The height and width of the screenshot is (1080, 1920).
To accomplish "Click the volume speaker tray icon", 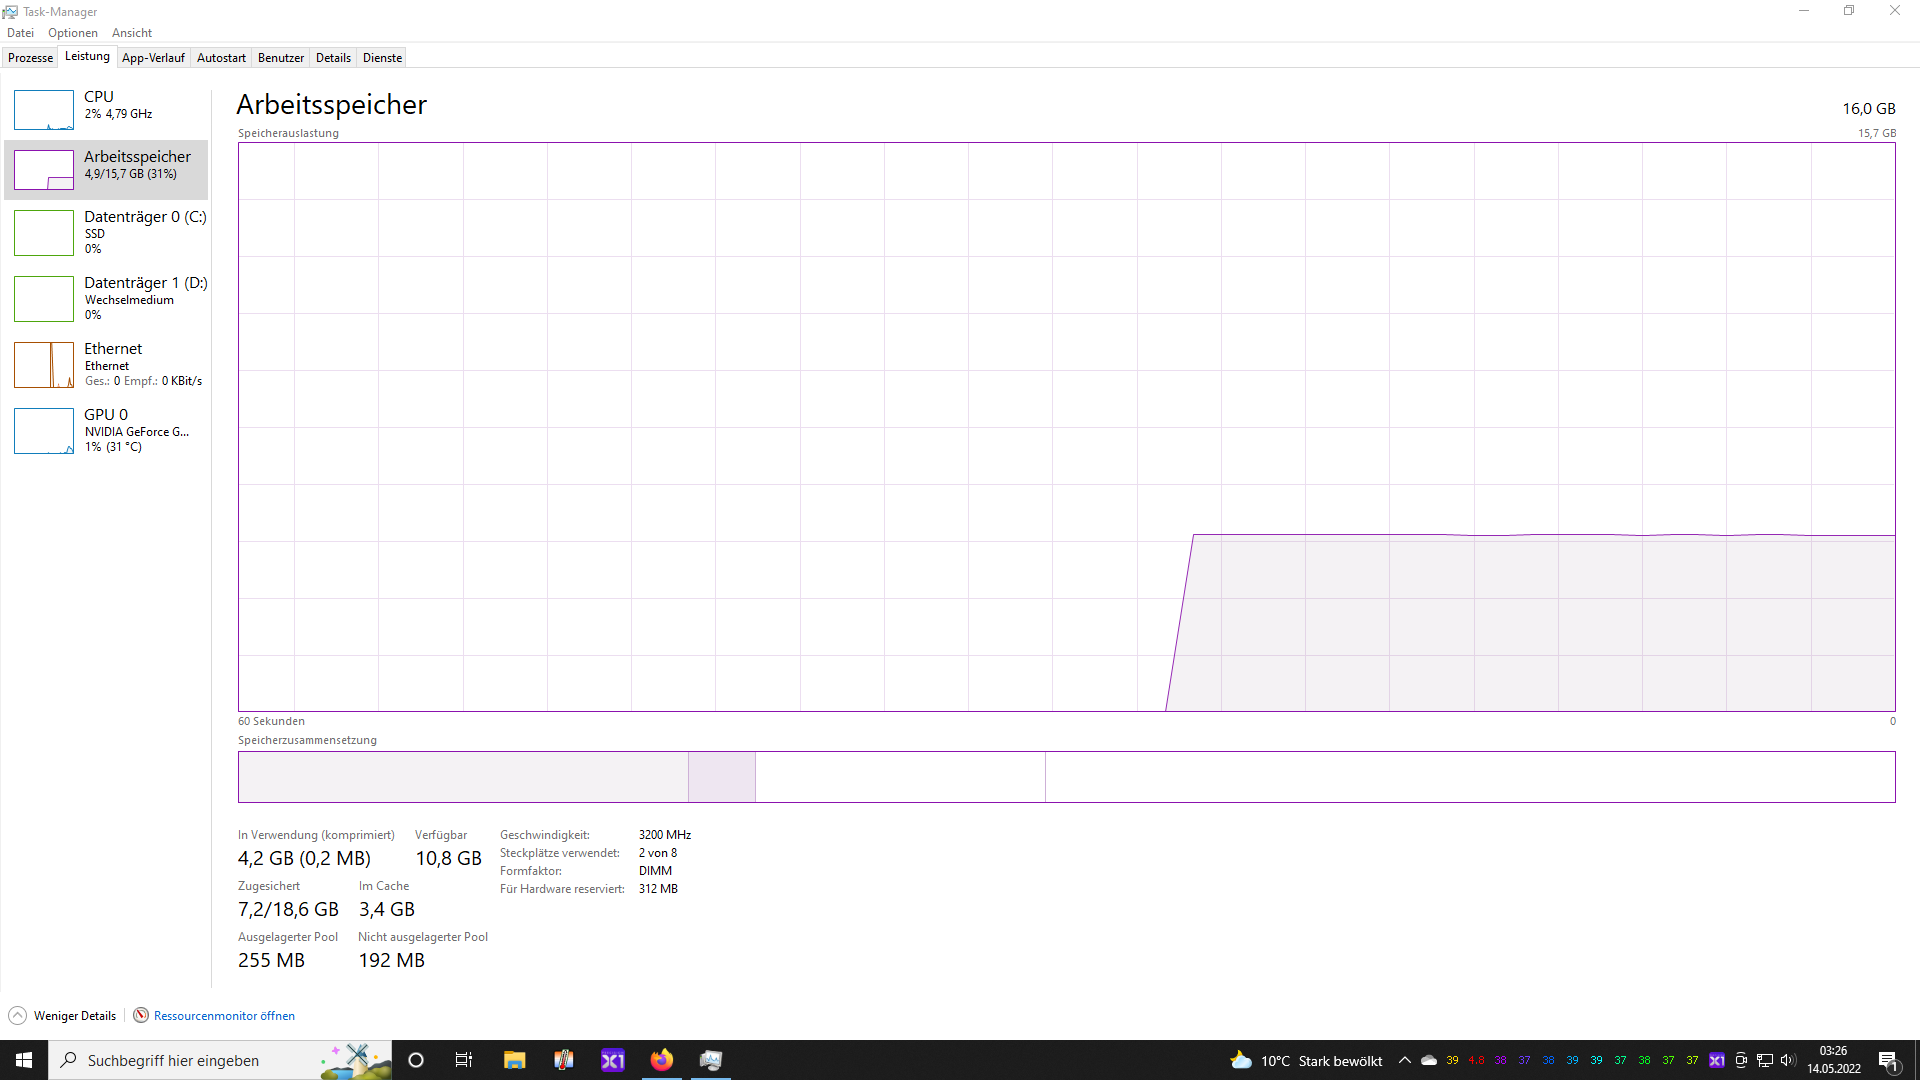I will 1788,1060.
